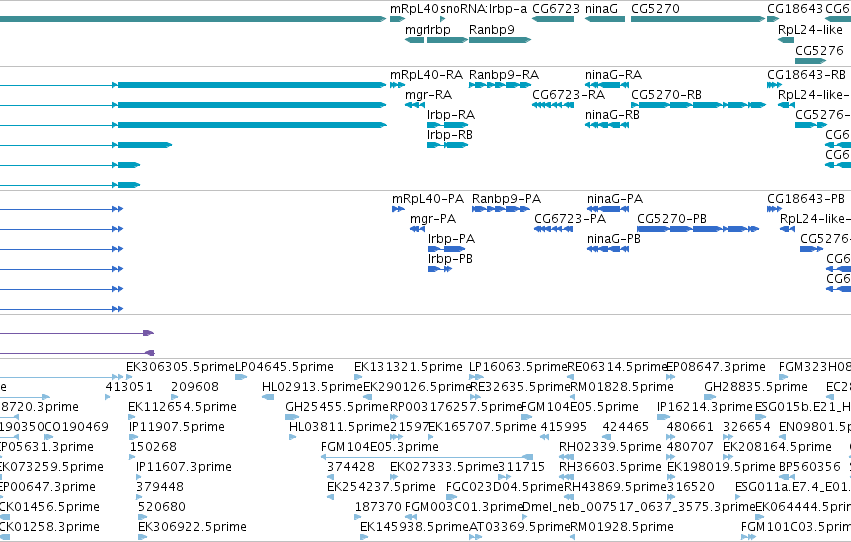
Task: Select the LP04645.5prime EST label
Action: click(284, 367)
